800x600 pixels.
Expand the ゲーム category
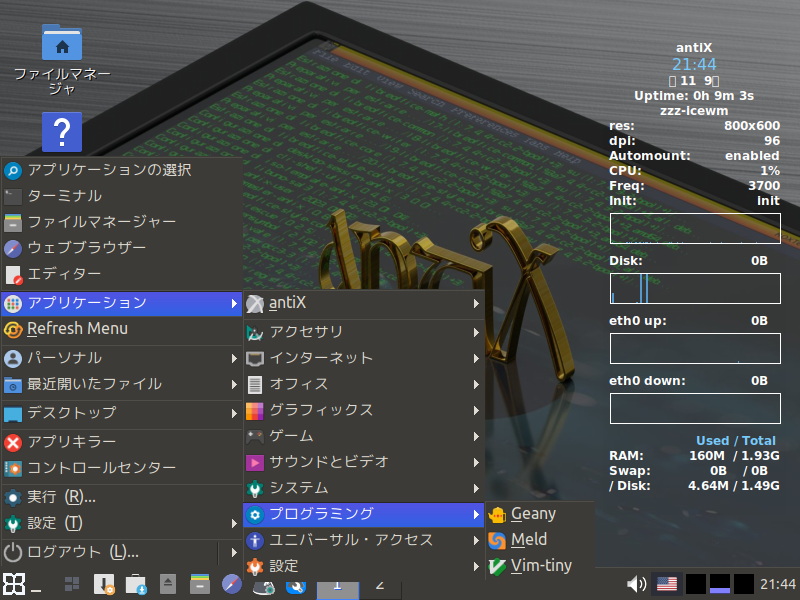coord(364,436)
